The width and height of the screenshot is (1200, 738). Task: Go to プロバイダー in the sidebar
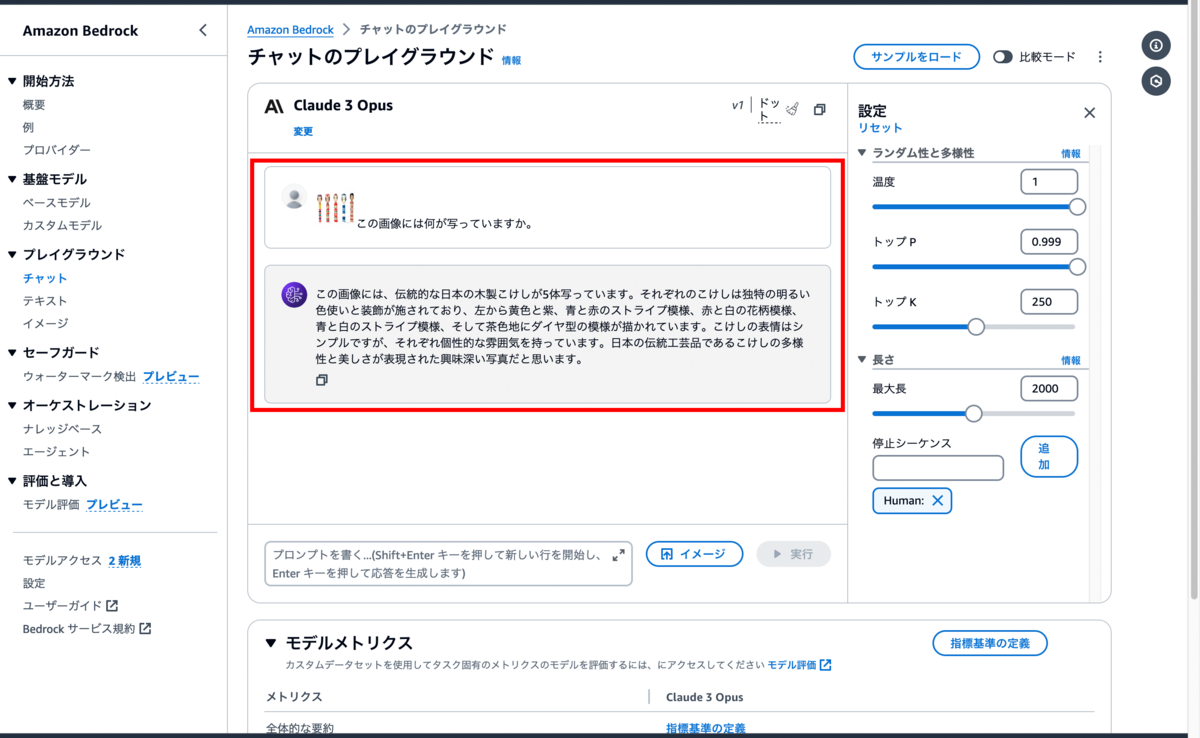coord(57,150)
